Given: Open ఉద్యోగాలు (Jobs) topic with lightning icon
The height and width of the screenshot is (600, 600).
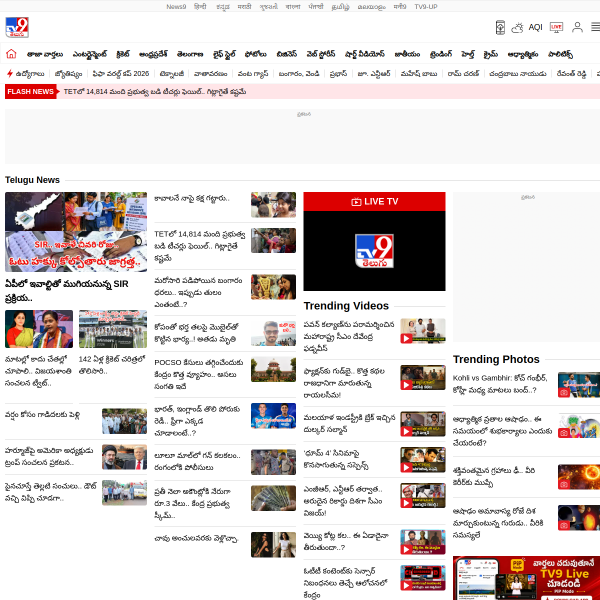Looking at the screenshot, I should (26, 73).
